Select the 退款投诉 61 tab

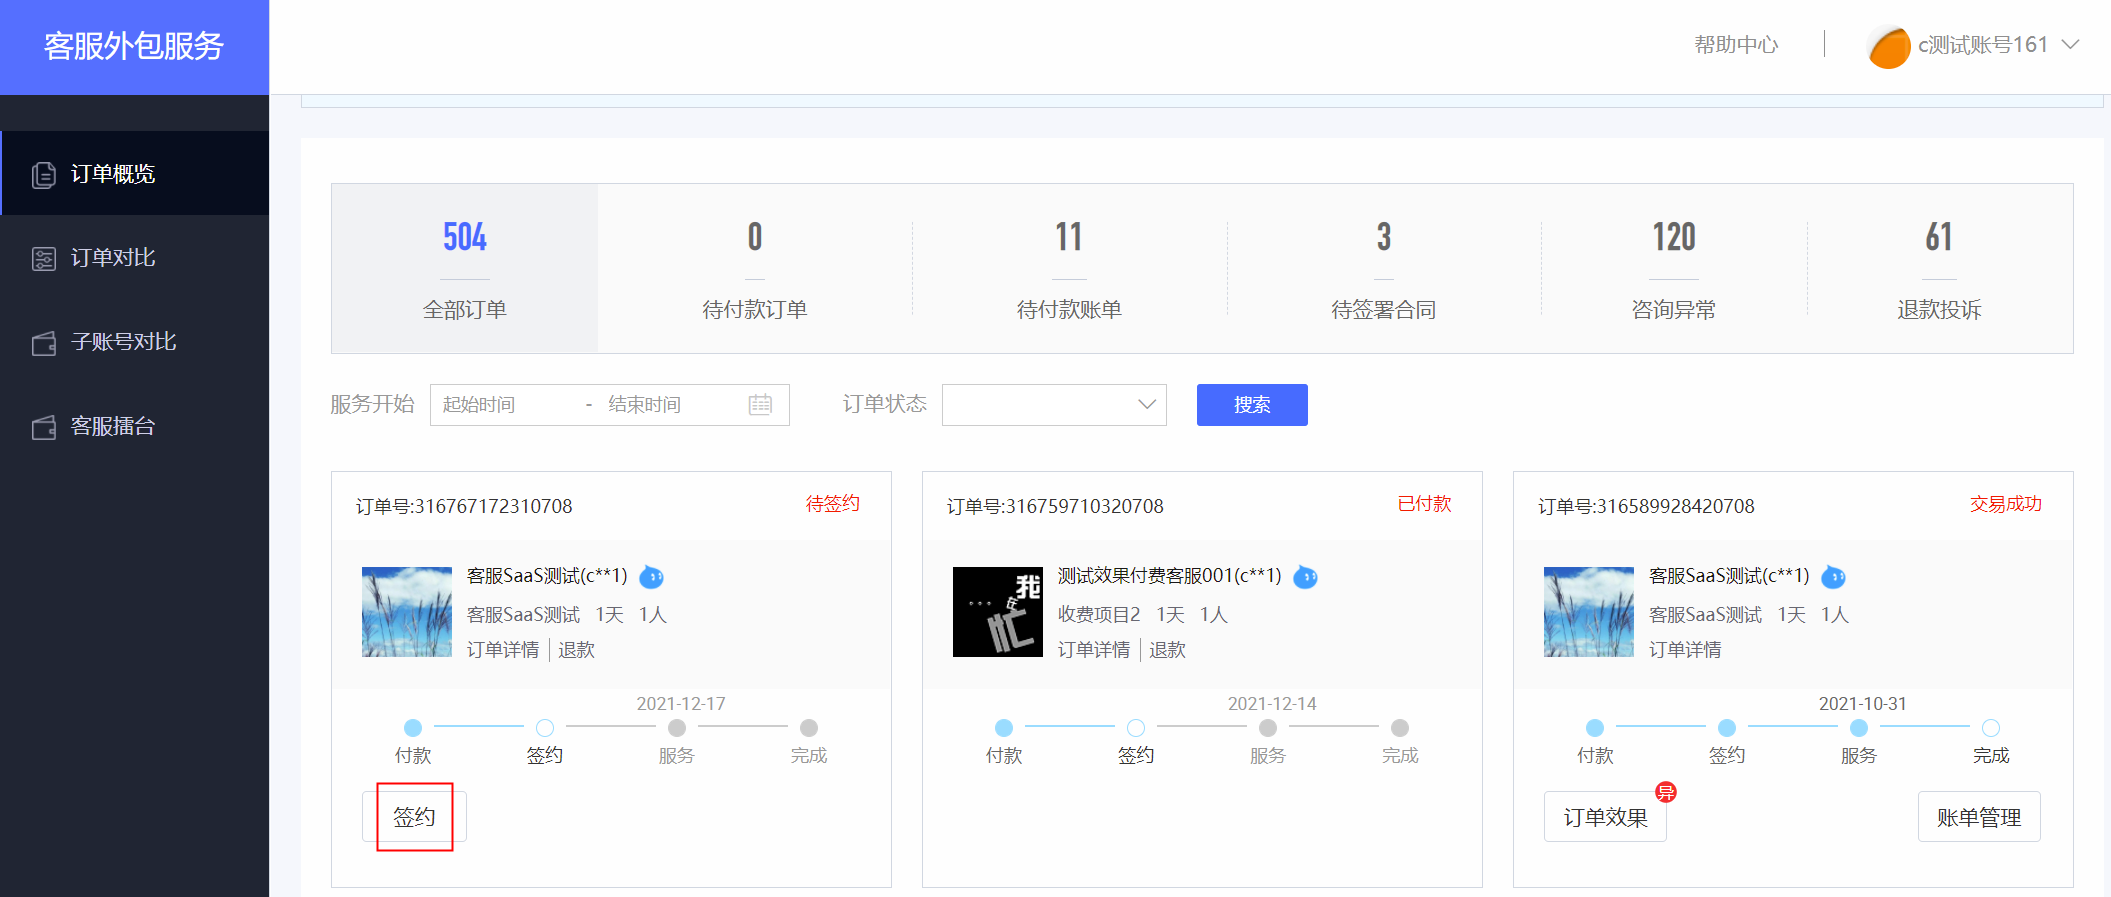[x=1939, y=268]
